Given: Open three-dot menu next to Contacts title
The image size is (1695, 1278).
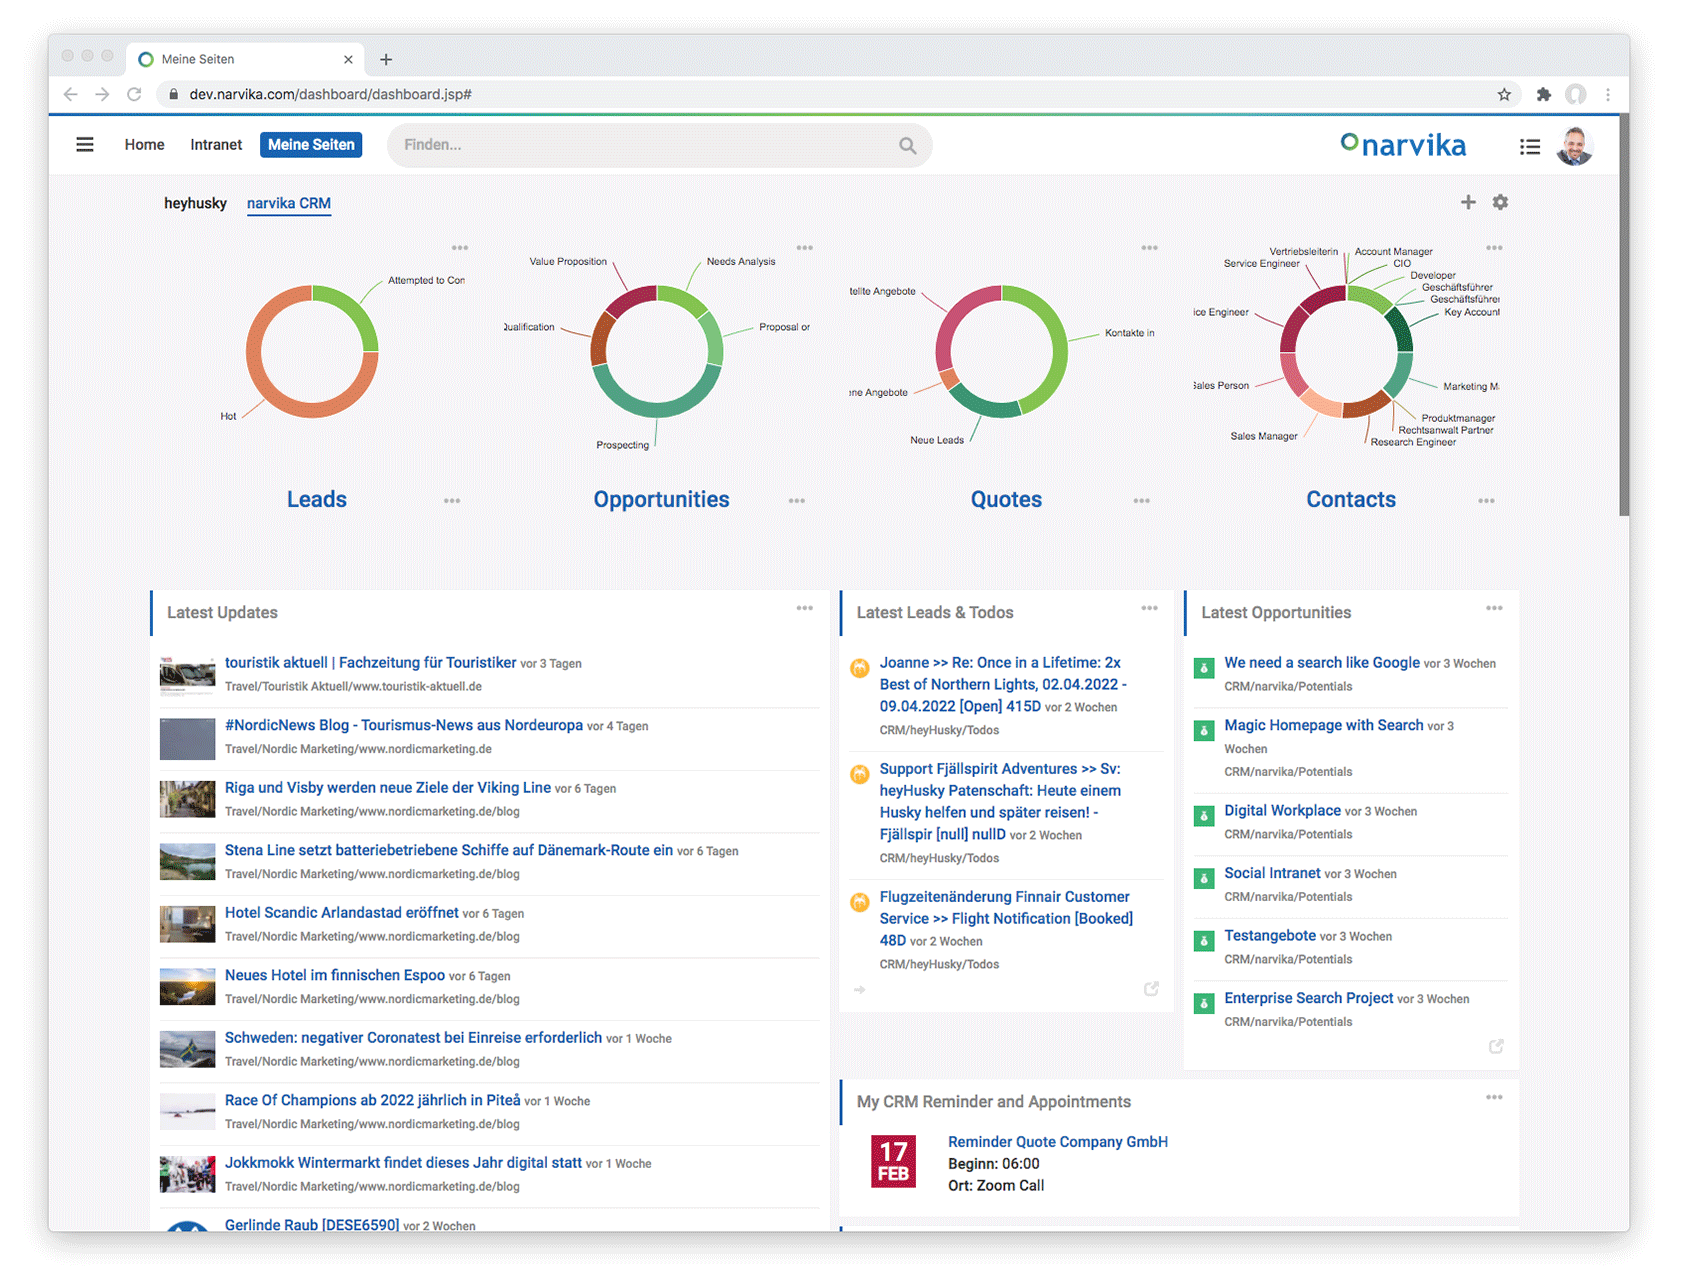Looking at the screenshot, I should tap(1487, 501).
